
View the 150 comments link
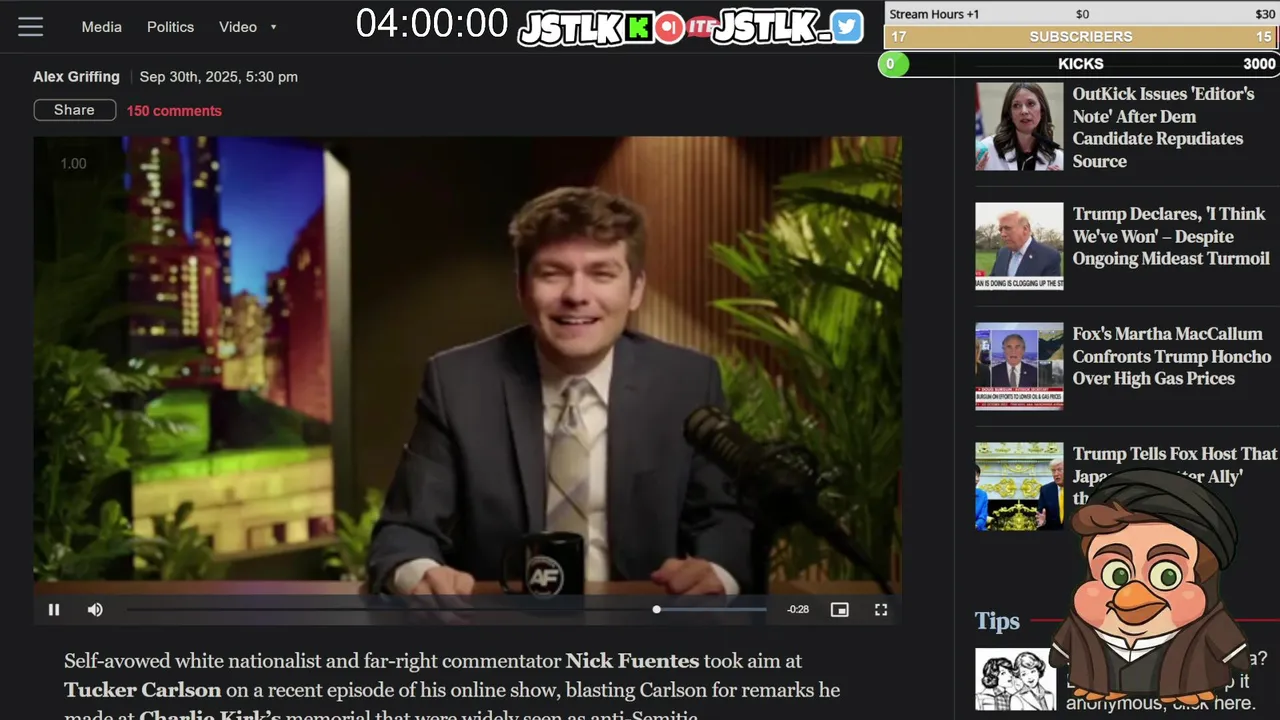(174, 111)
